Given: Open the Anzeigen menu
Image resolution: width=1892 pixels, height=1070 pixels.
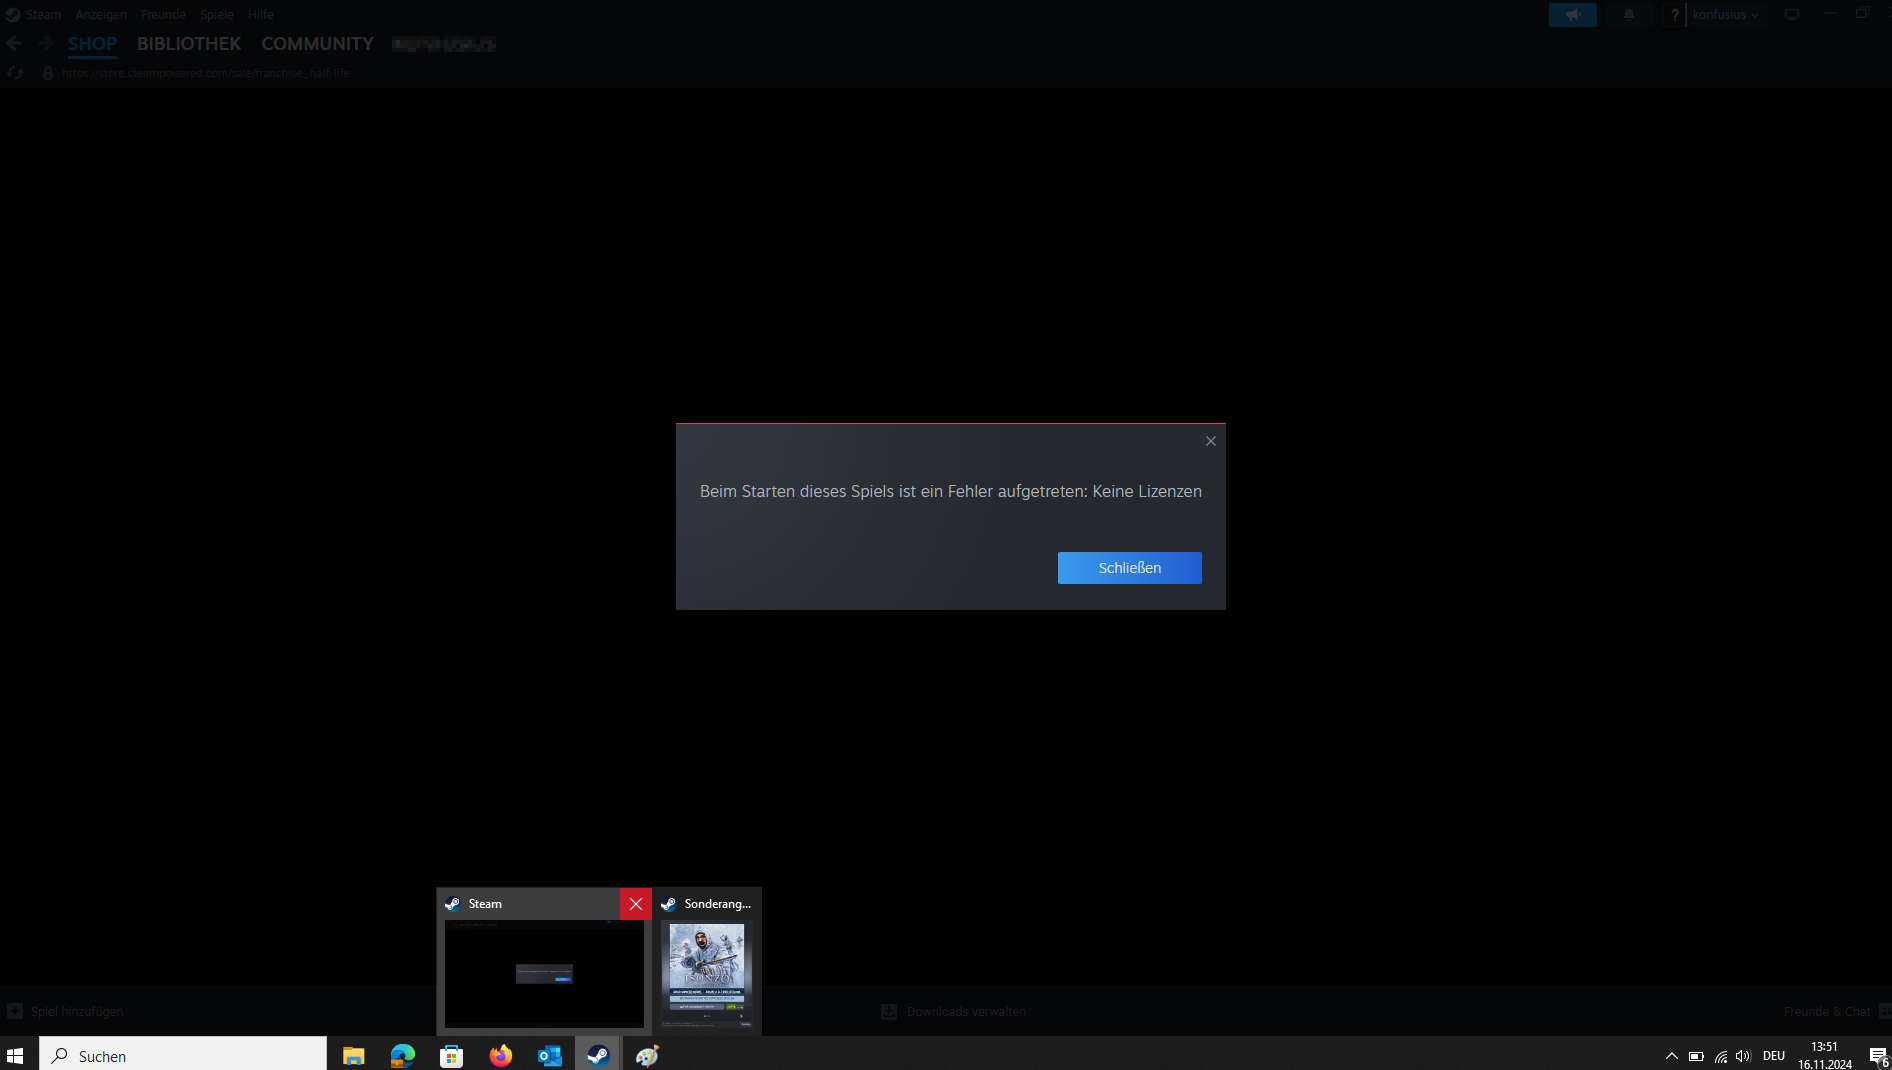Looking at the screenshot, I should pyautogui.click(x=101, y=15).
